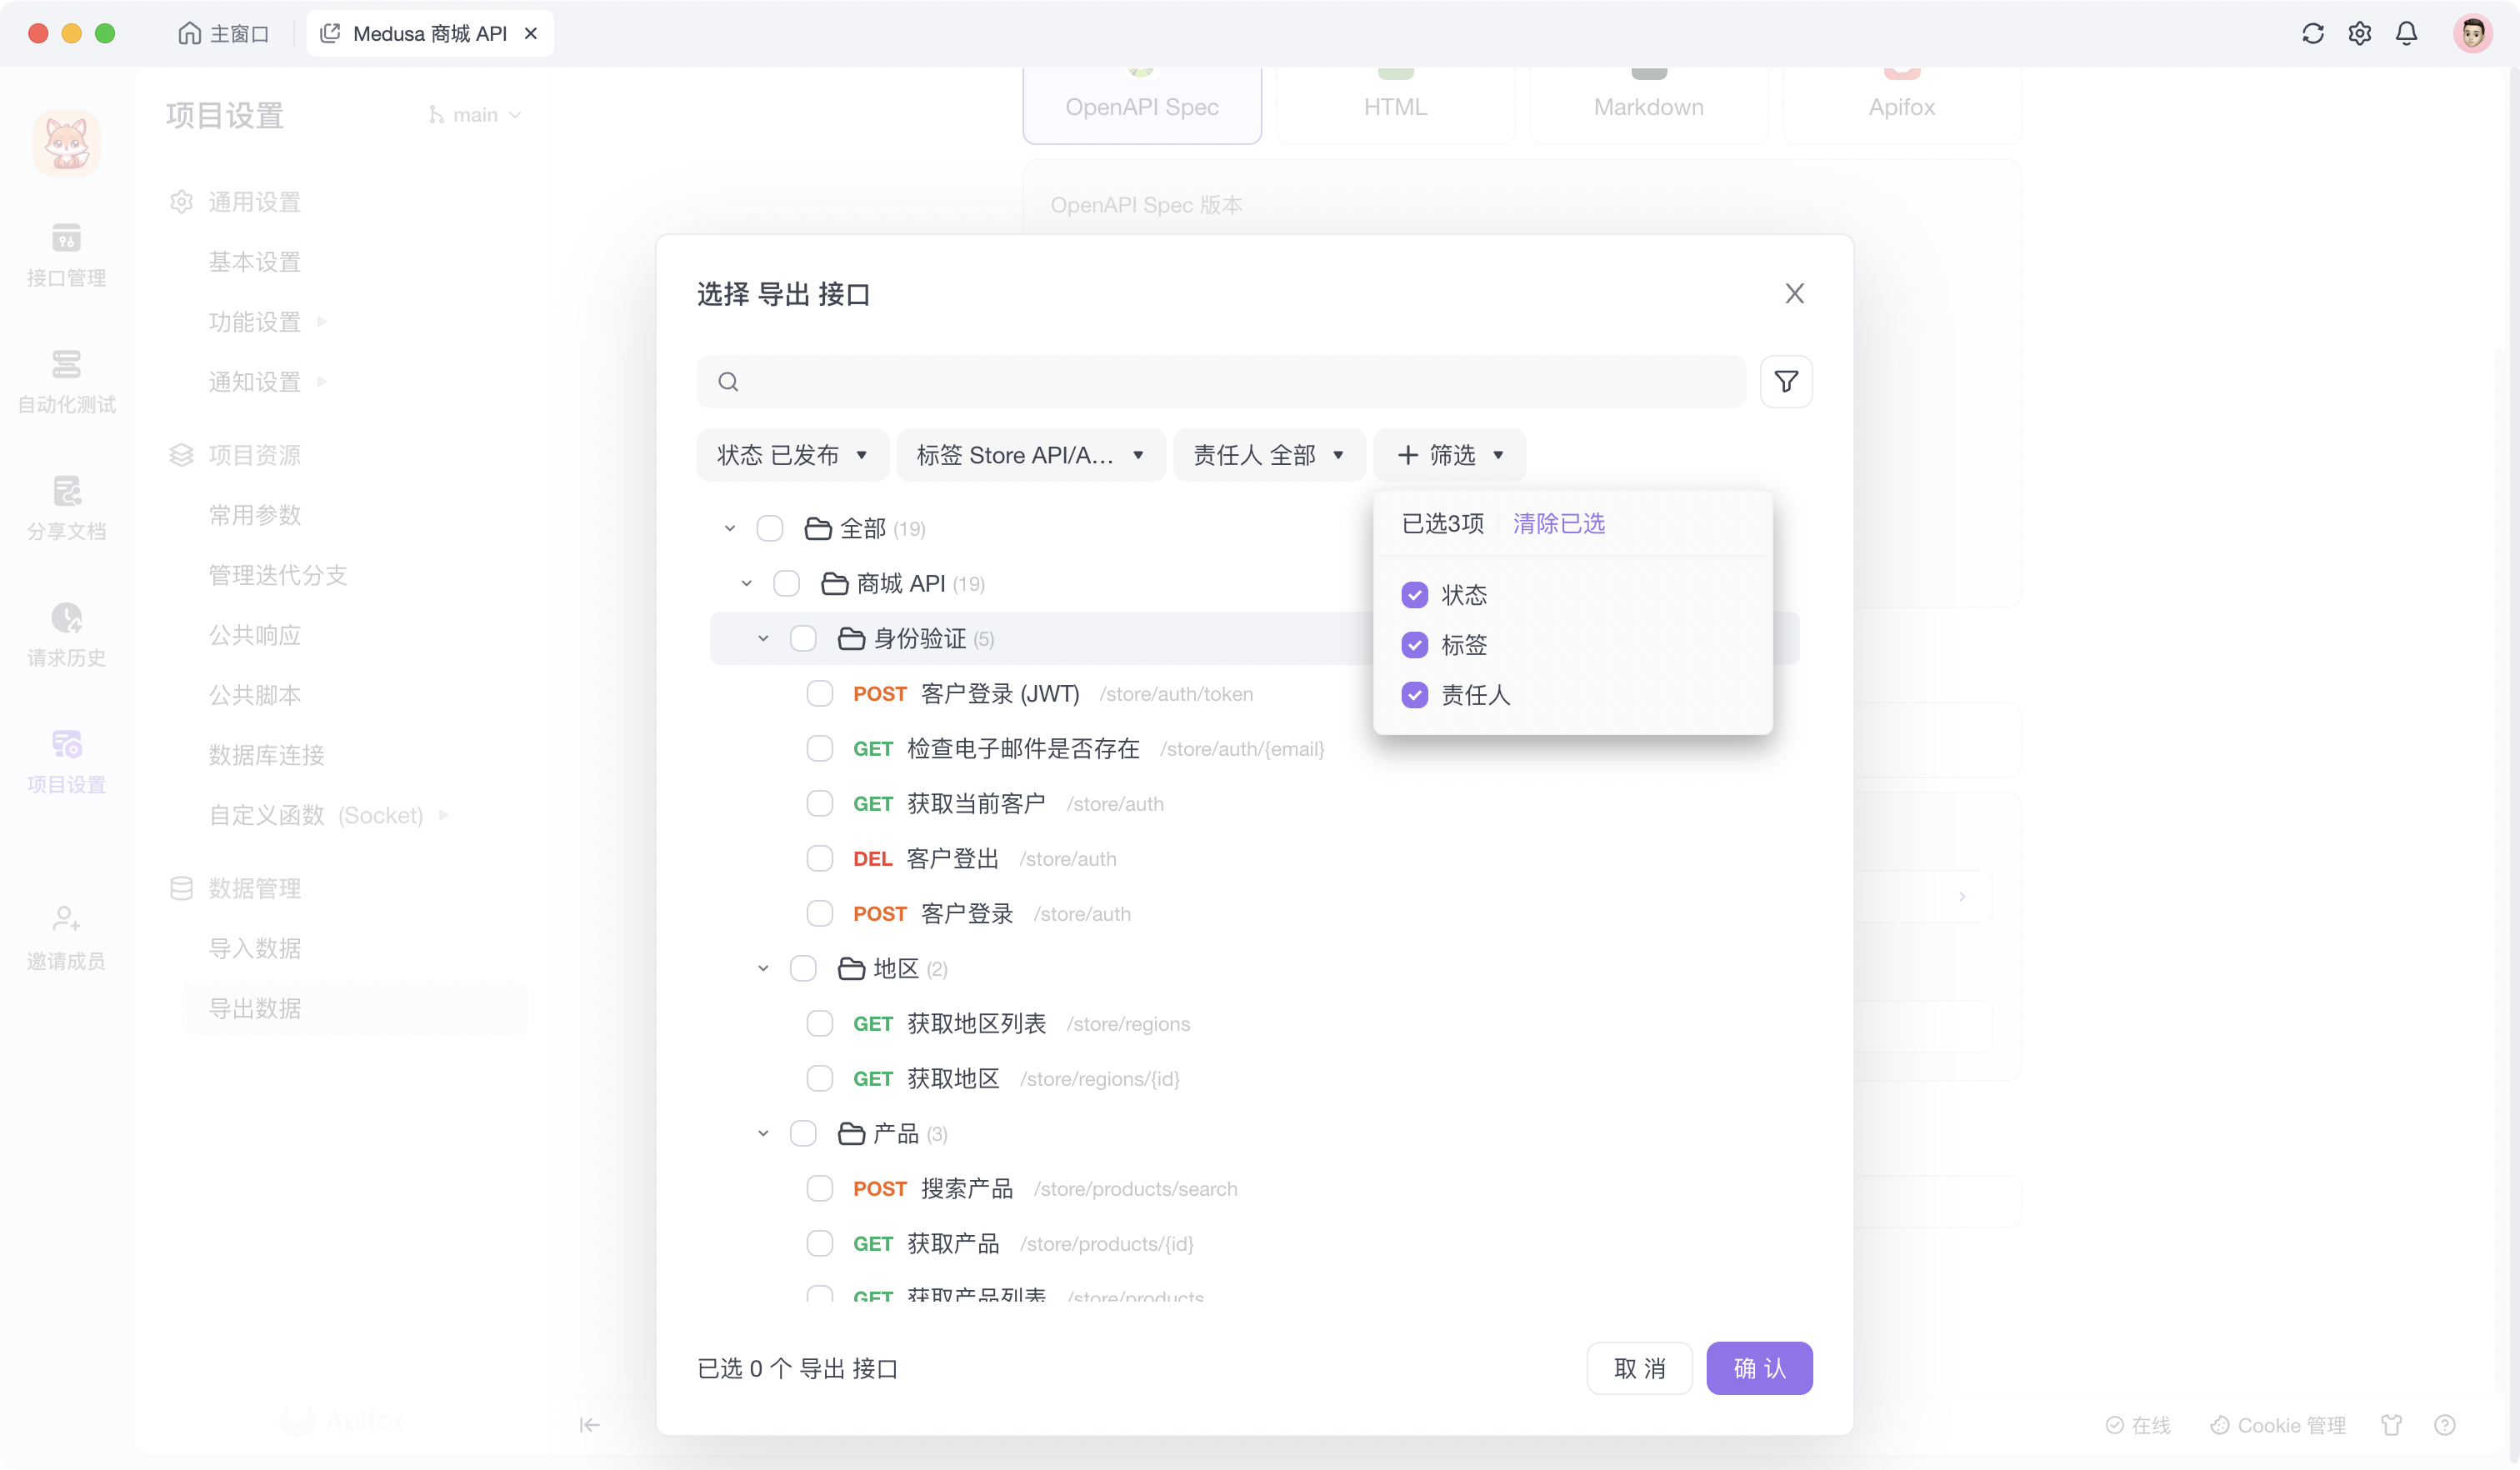Select the 接口管理 sidebar icon
The width and height of the screenshot is (2520, 1470).
[66, 255]
